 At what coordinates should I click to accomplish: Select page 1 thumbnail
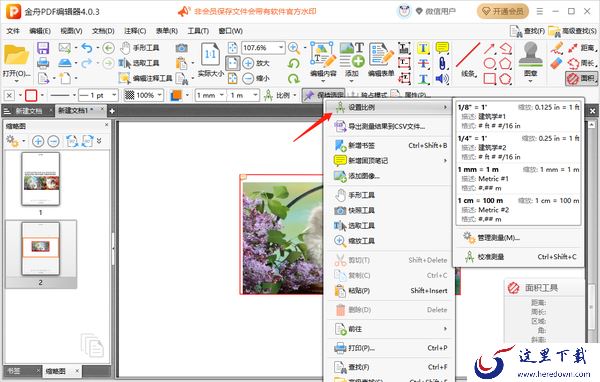pyautogui.click(x=41, y=179)
